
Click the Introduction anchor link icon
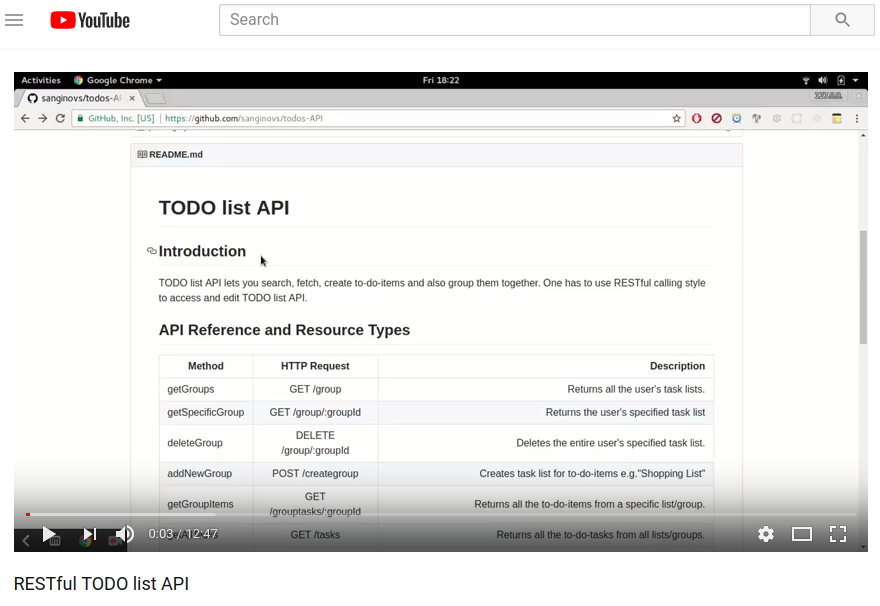point(152,251)
